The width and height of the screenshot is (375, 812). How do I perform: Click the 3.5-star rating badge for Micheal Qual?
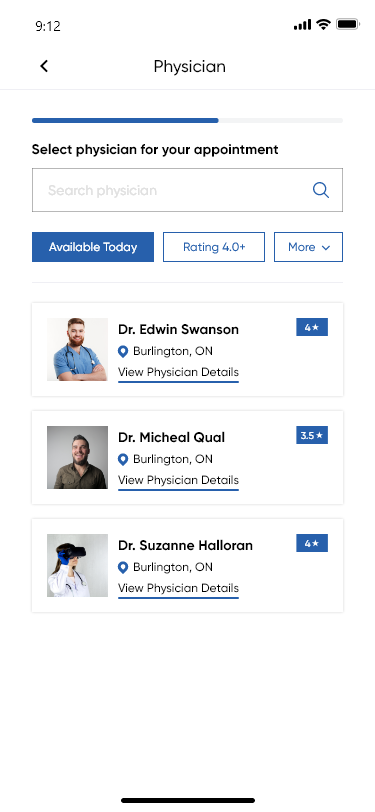click(312, 436)
